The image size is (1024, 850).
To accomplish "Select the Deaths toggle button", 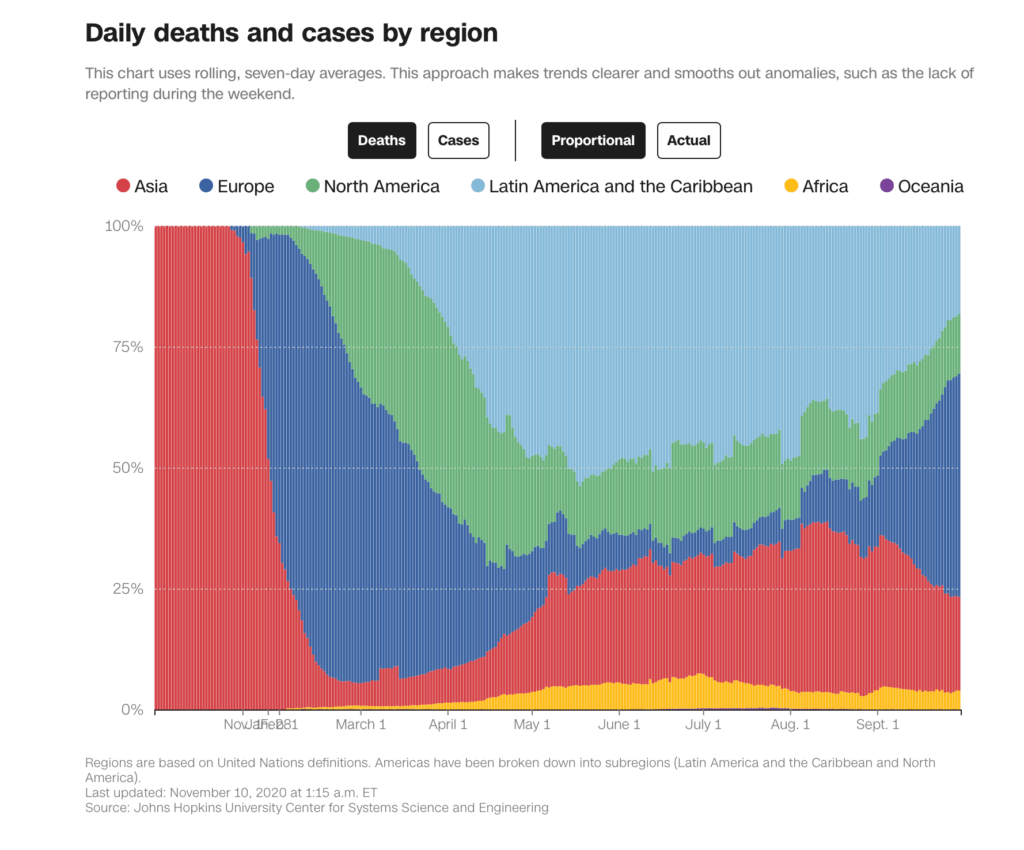I will pyautogui.click(x=381, y=140).
